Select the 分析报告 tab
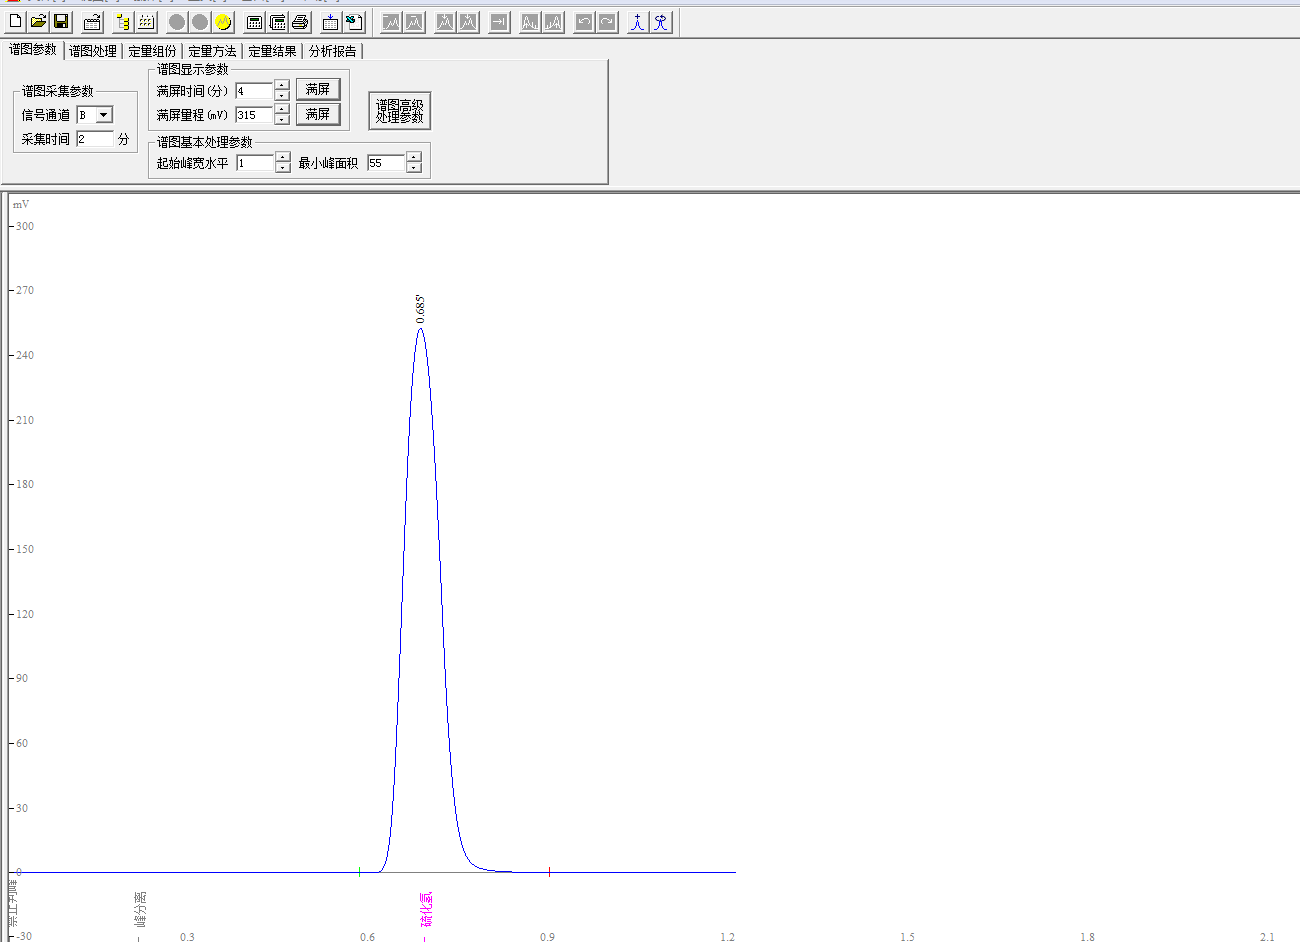1300x942 pixels. click(332, 51)
